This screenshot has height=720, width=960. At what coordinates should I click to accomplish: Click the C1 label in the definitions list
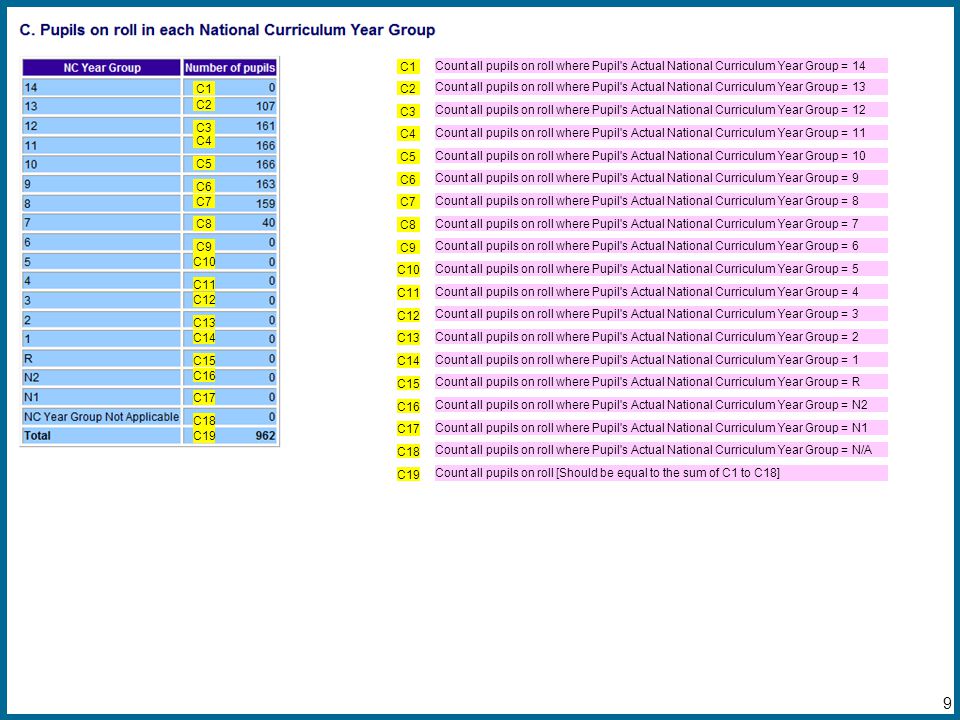[x=408, y=67]
